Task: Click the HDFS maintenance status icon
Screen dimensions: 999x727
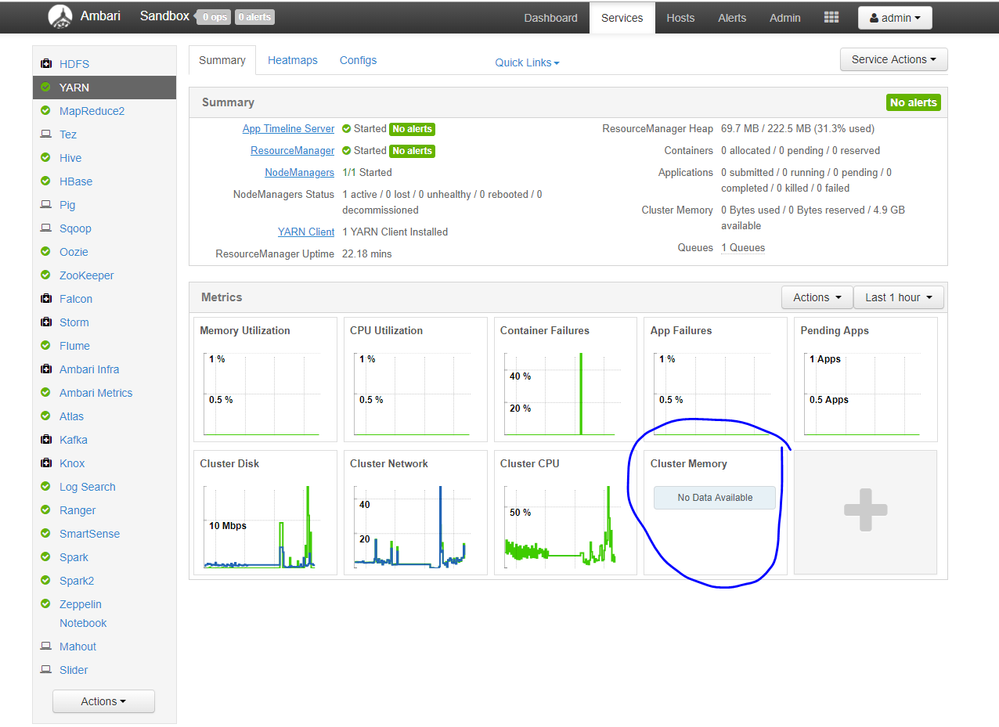Action: [46, 63]
